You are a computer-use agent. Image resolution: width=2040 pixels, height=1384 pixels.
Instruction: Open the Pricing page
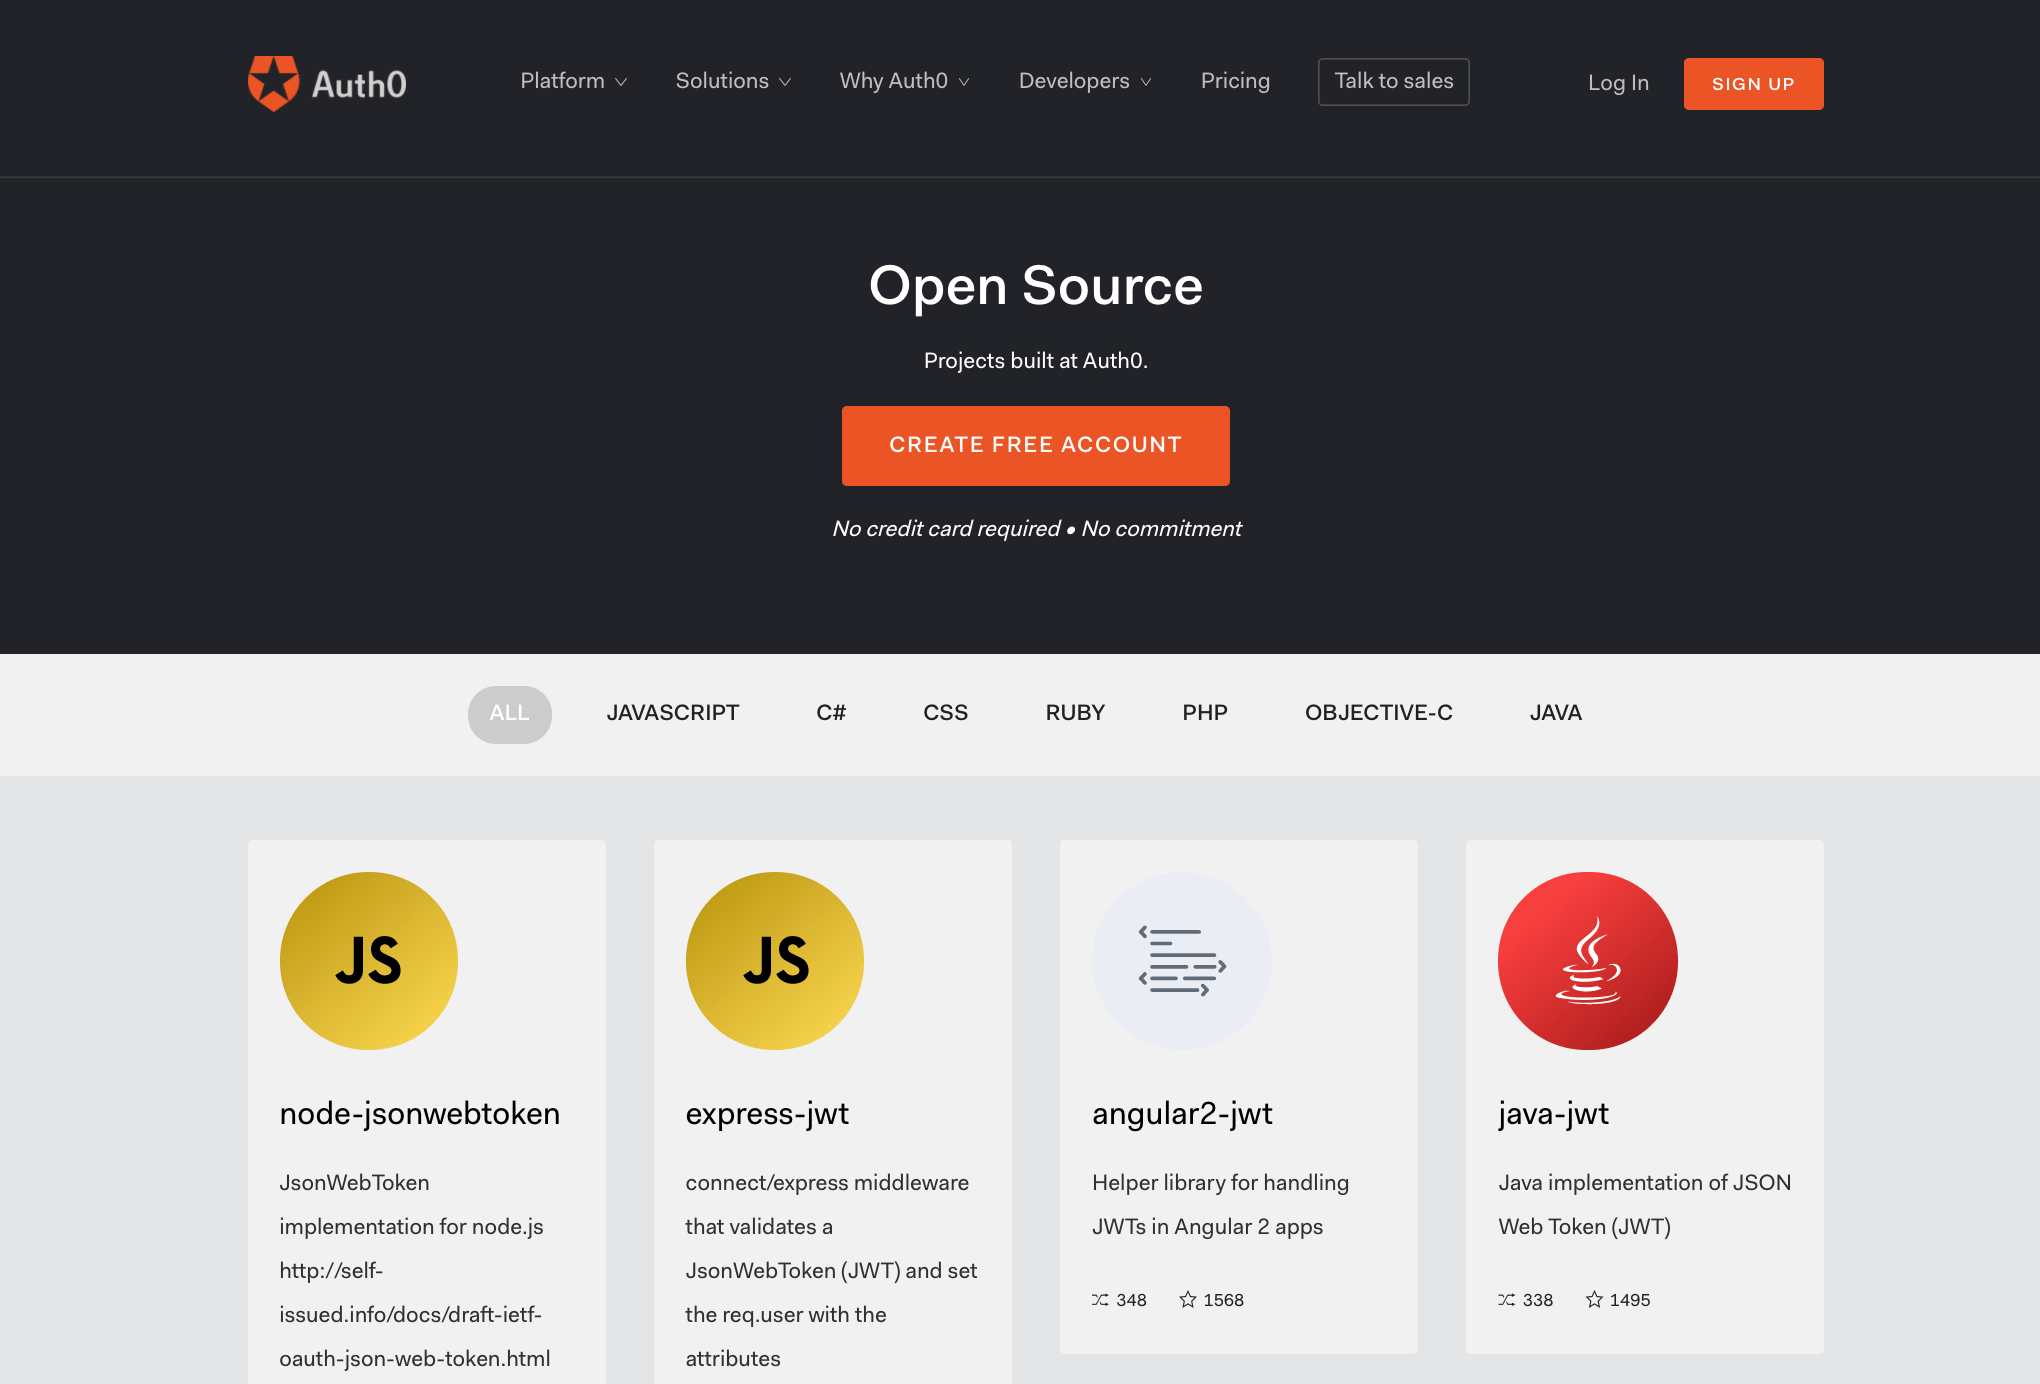[x=1235, y=81]
